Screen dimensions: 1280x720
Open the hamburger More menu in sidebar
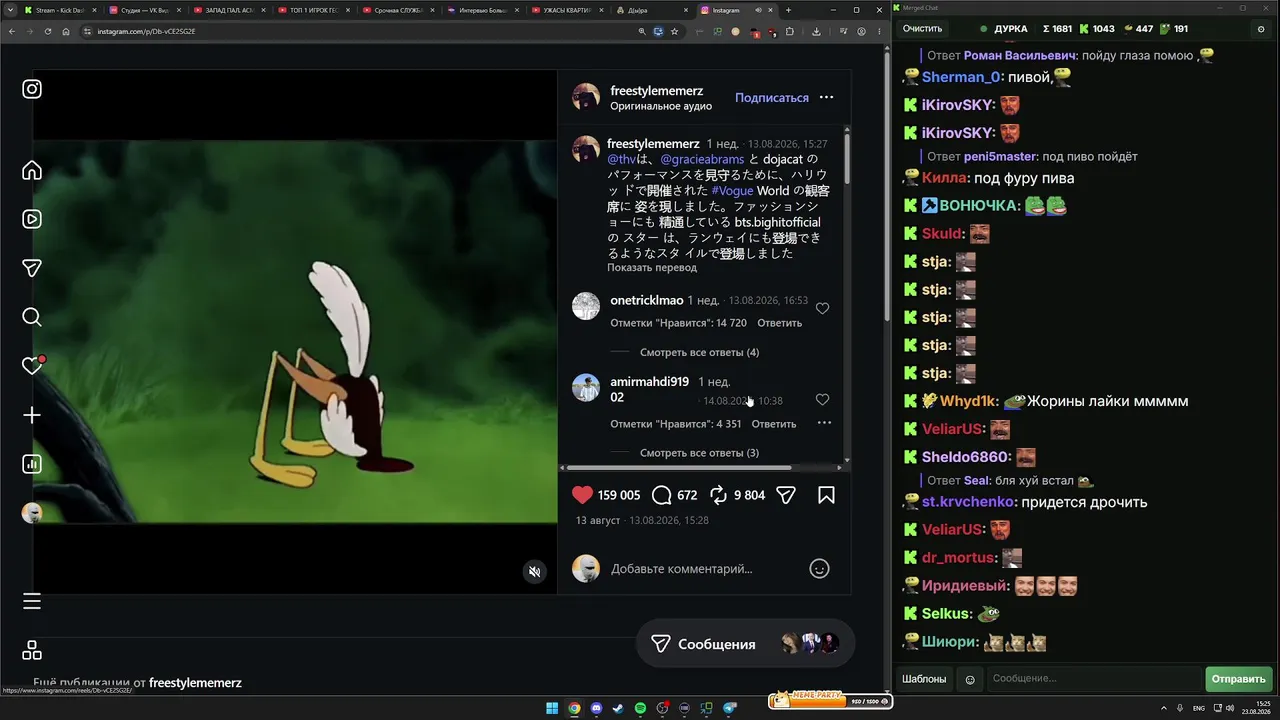(x=32, y=601)
